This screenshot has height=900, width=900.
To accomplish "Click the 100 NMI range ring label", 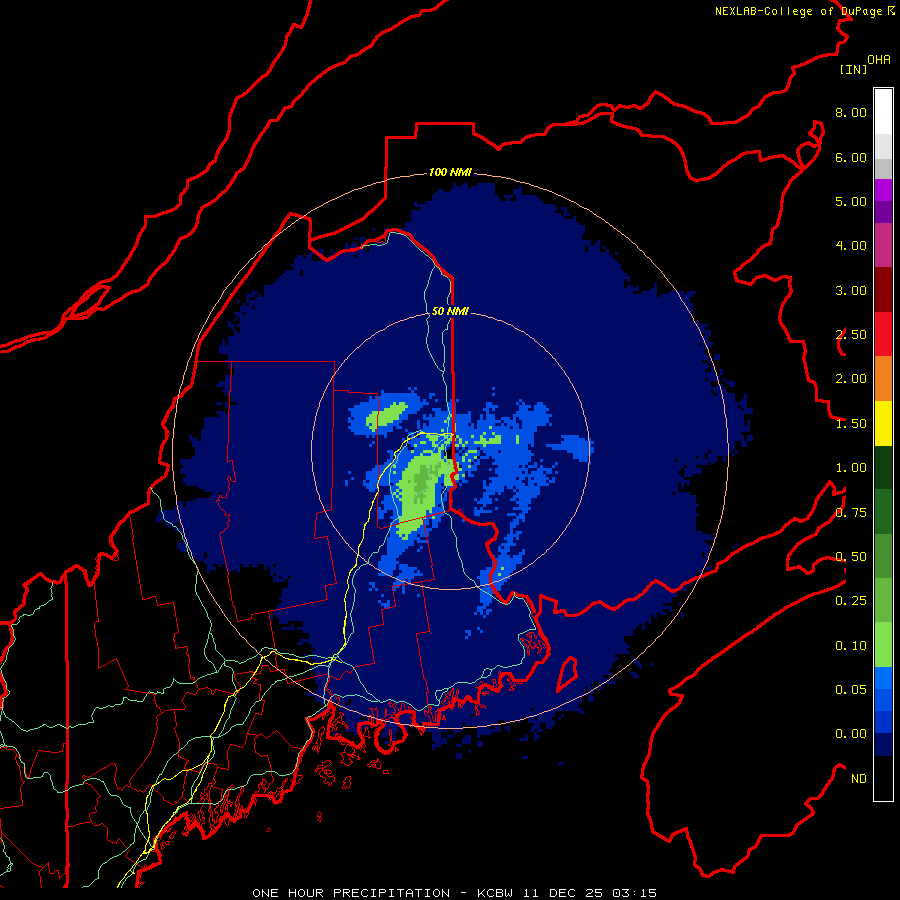I will tap(450, 172).
